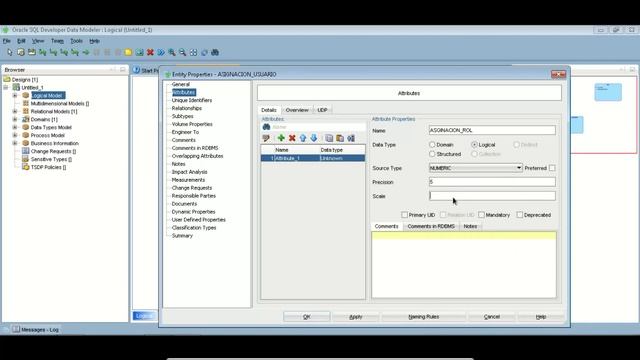Click the rightmost icon in attribute toolbar
The width and height of the screenshot is (640, 360).
coord(351,138)
